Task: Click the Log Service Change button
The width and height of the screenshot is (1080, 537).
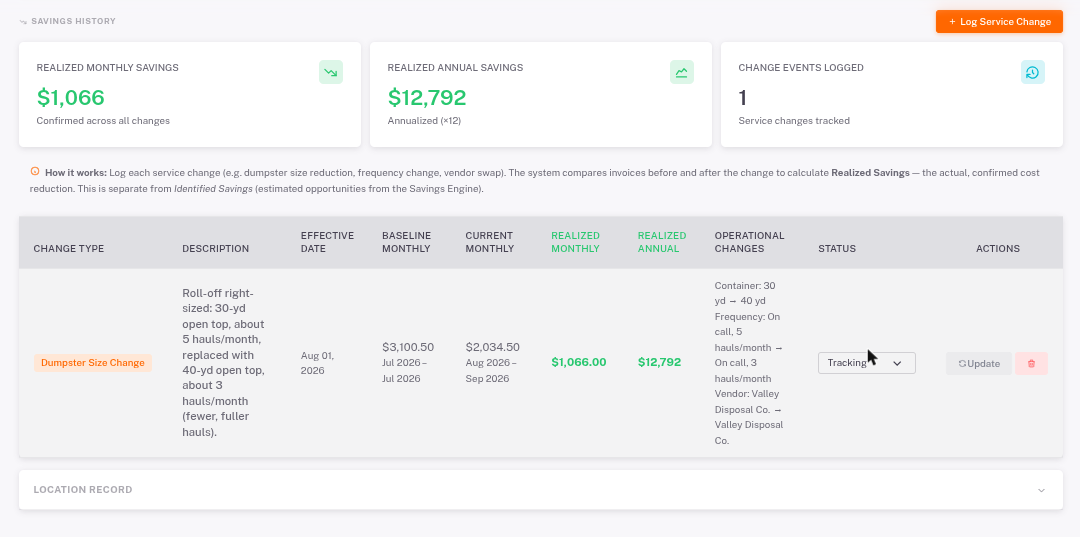Action: (x=999, y=21)
